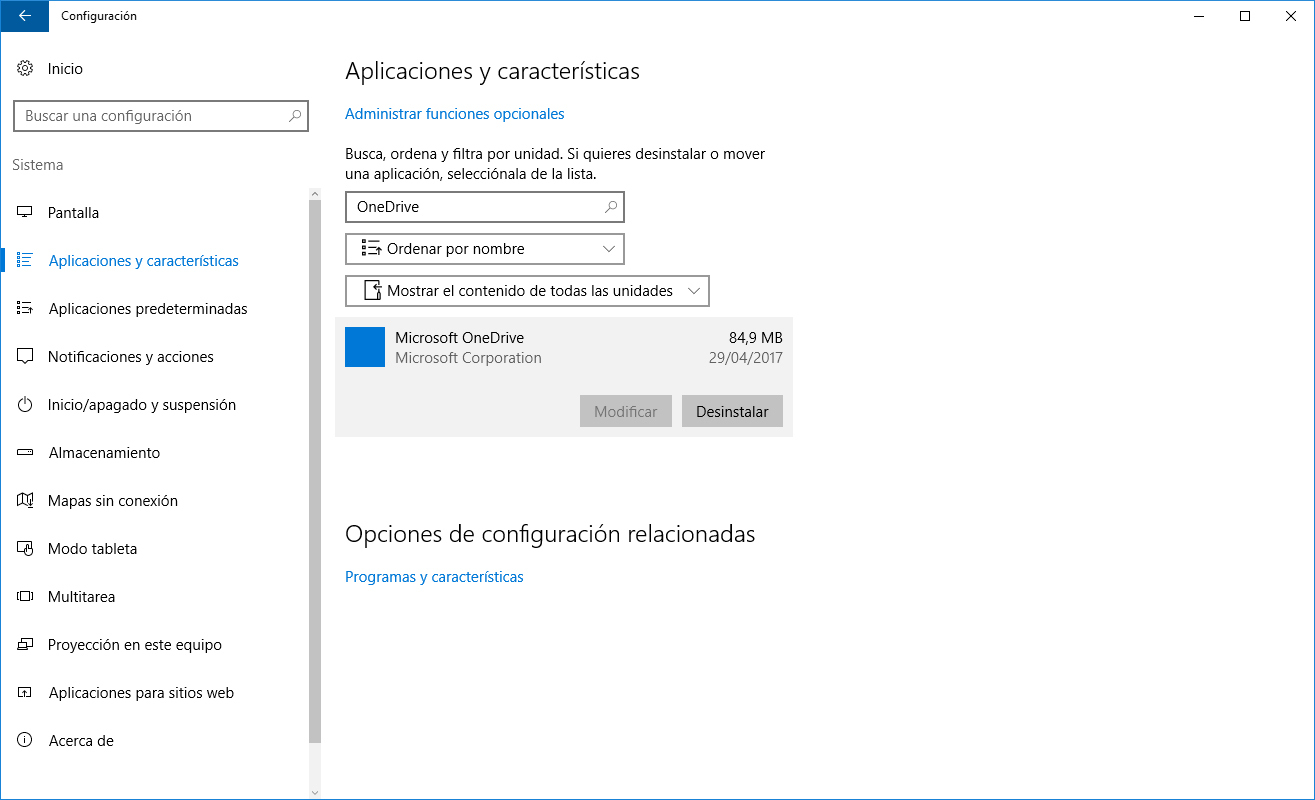1315x800 pixels.
Task: Close the Configuración window
Action: point(1291,16)
